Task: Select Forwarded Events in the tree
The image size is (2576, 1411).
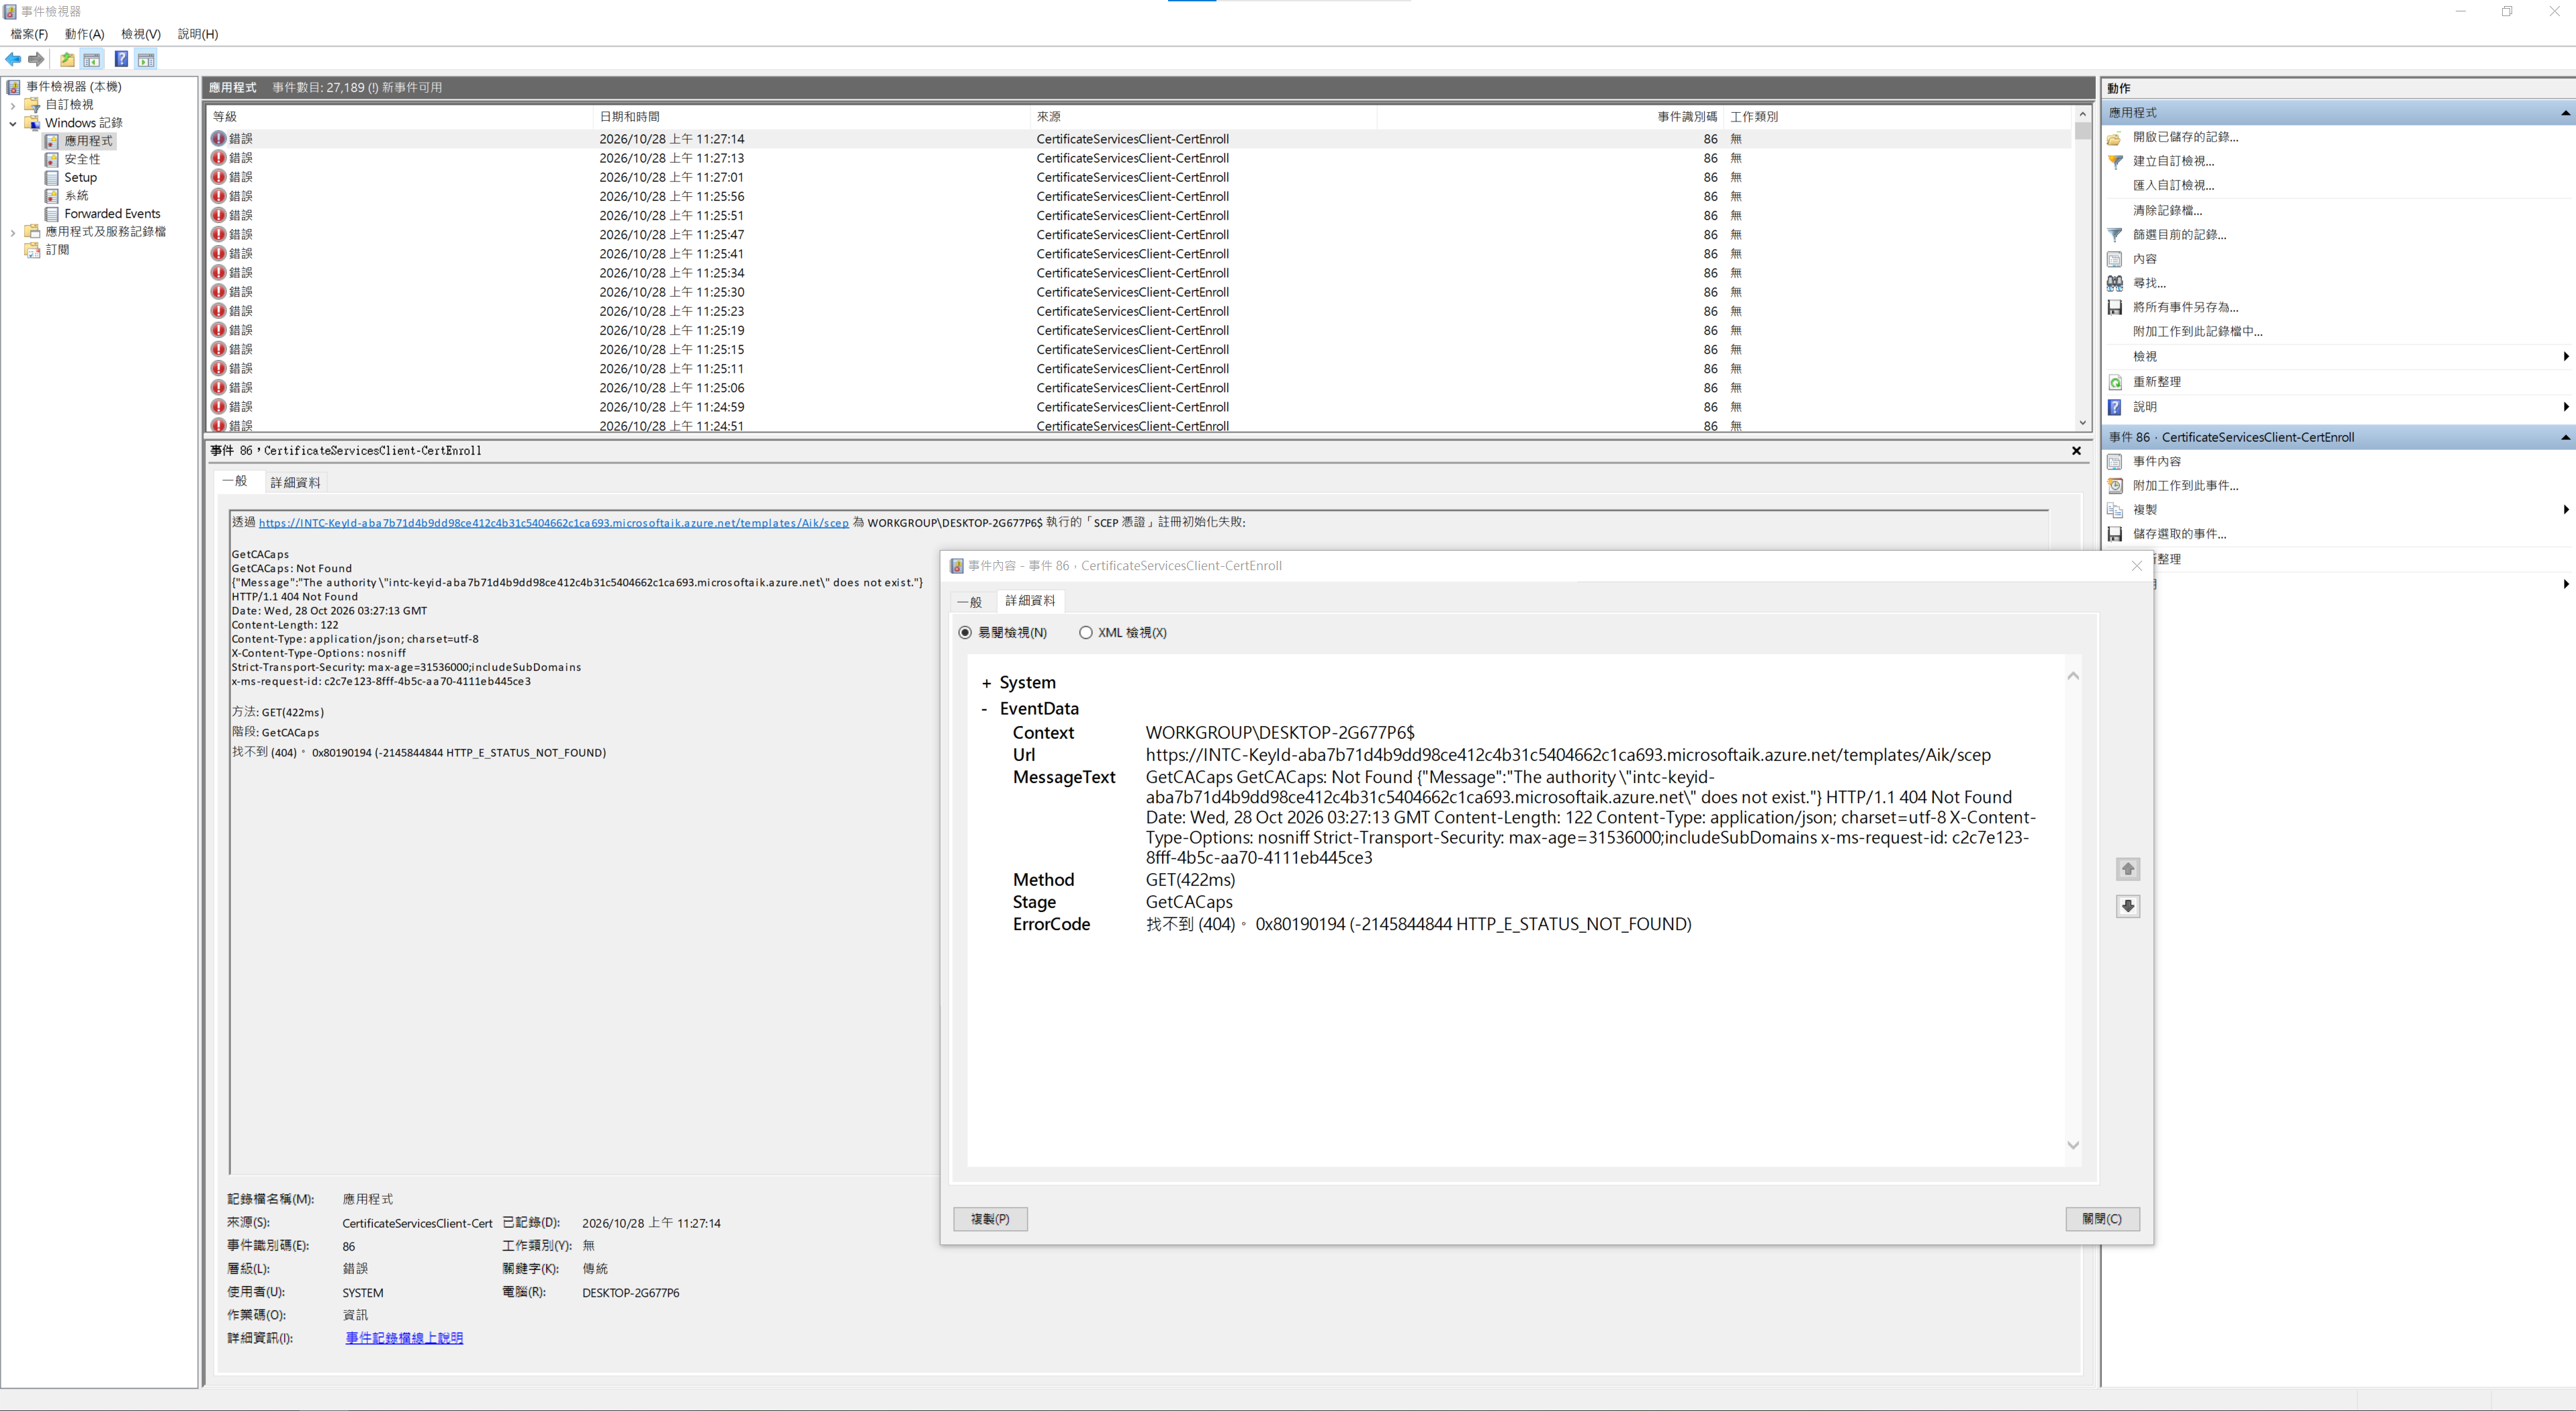Action: [x=112, y=214]
